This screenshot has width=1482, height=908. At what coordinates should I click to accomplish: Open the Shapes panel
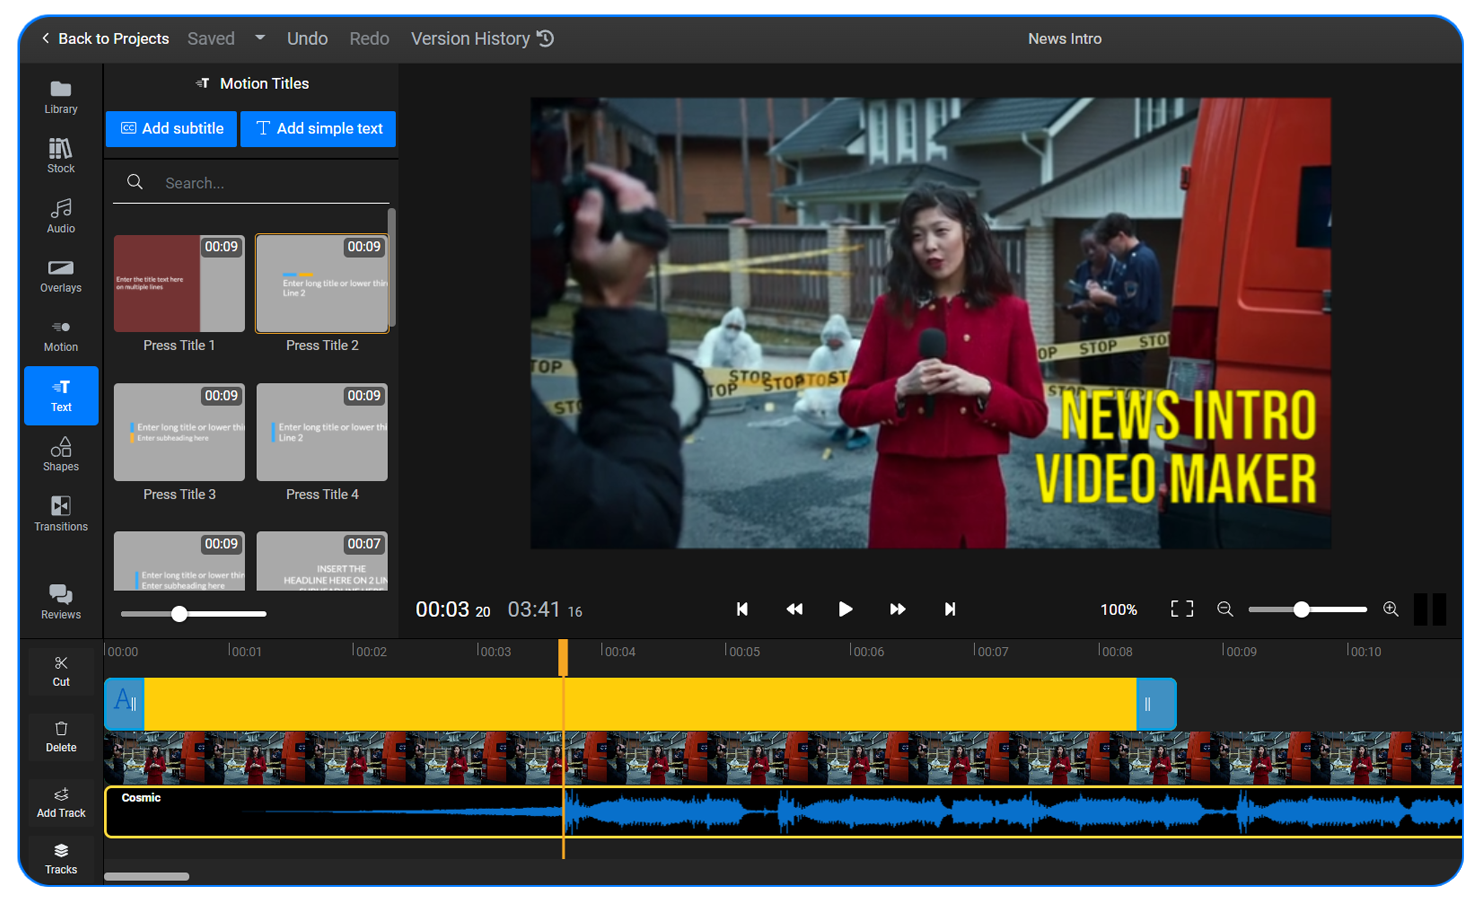(x=60, y=454)
